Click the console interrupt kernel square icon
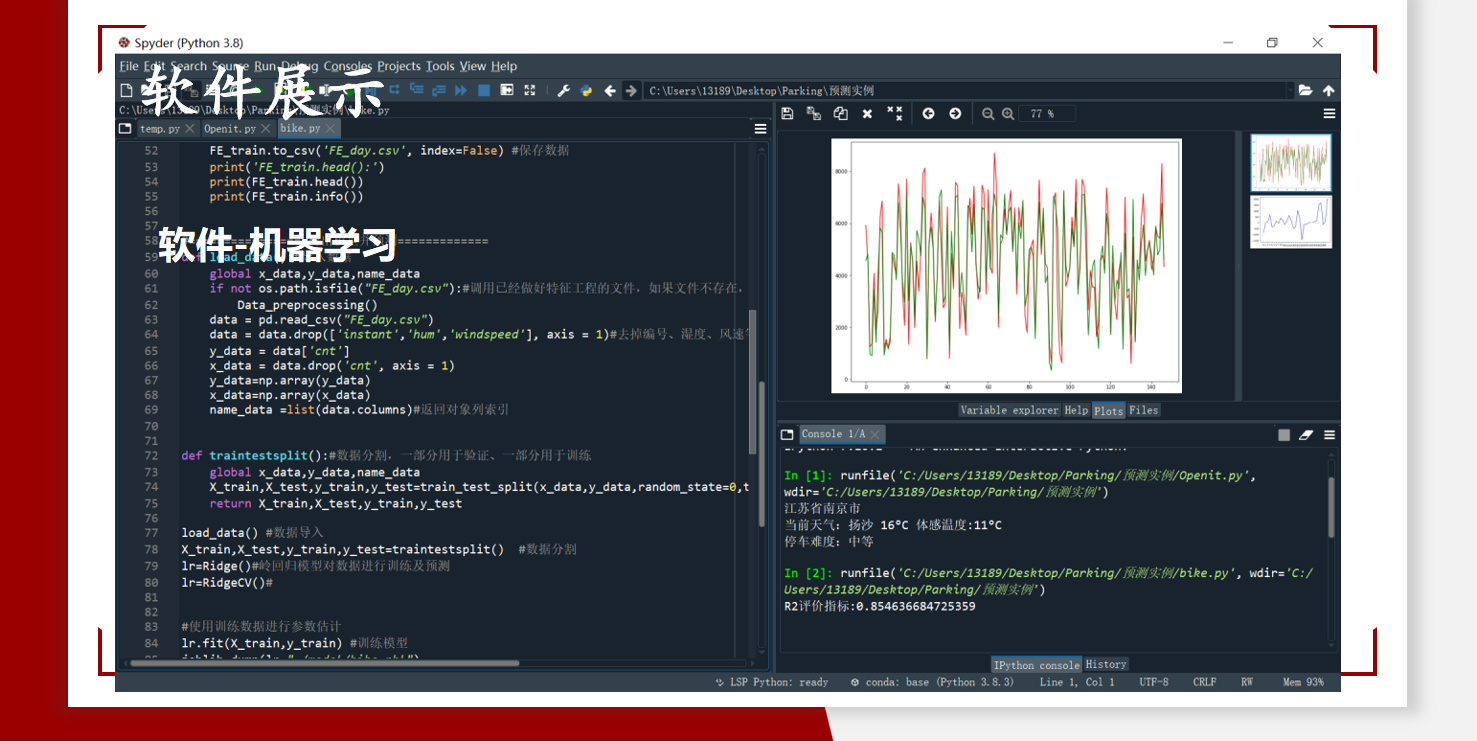1477x741 pixels. pos(1284,435)
